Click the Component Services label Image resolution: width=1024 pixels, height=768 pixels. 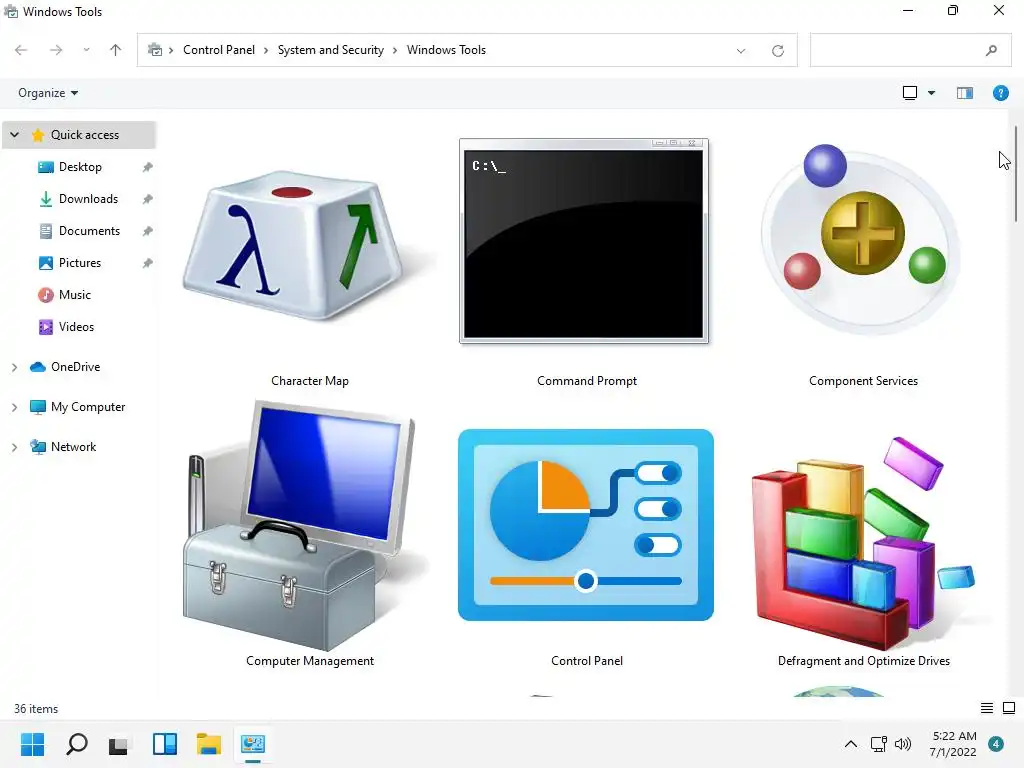863,381
